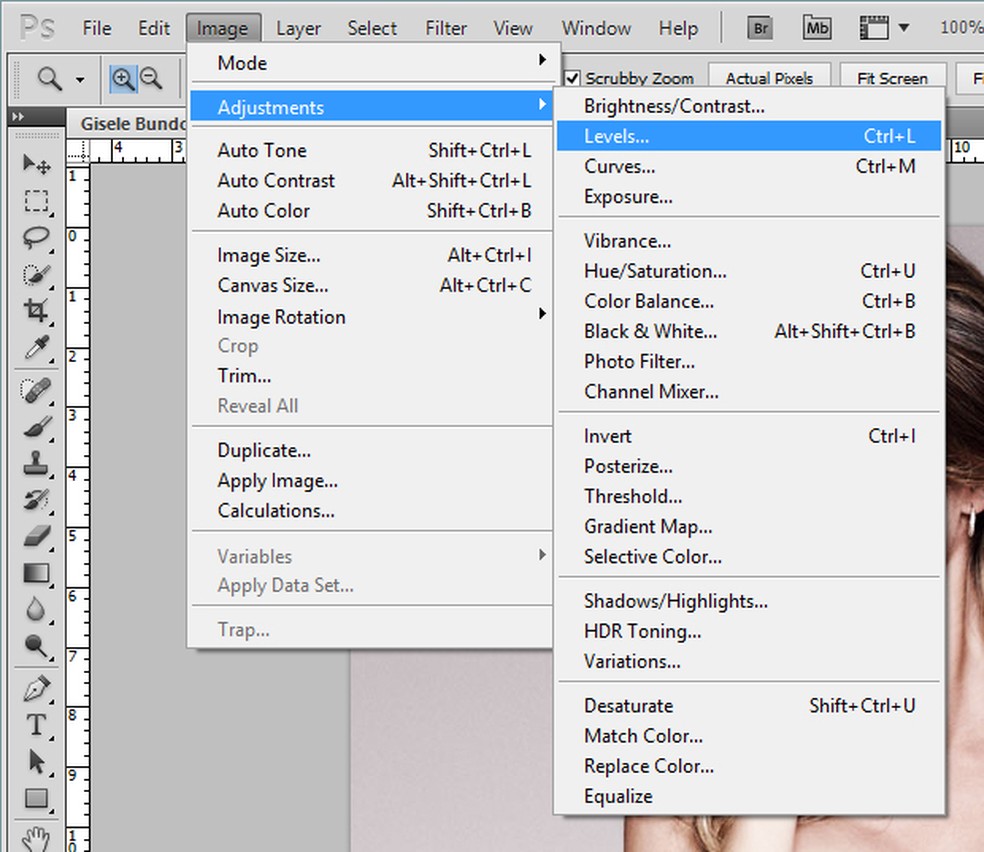Viewport: 984px width, 852px height.
Task: Select the Horizontal Type tool
Action: 37,725
